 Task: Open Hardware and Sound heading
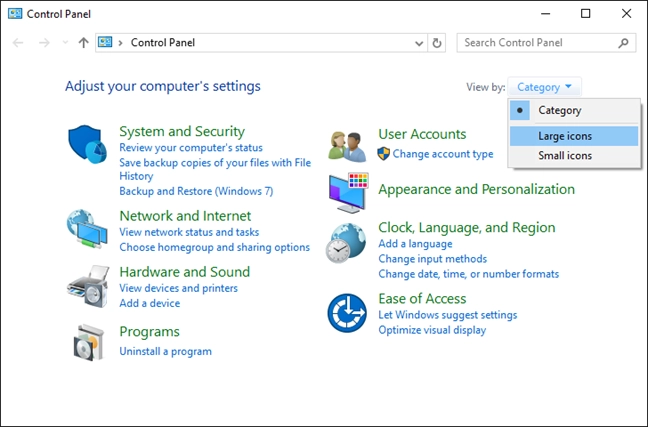(x=185, y=272)
